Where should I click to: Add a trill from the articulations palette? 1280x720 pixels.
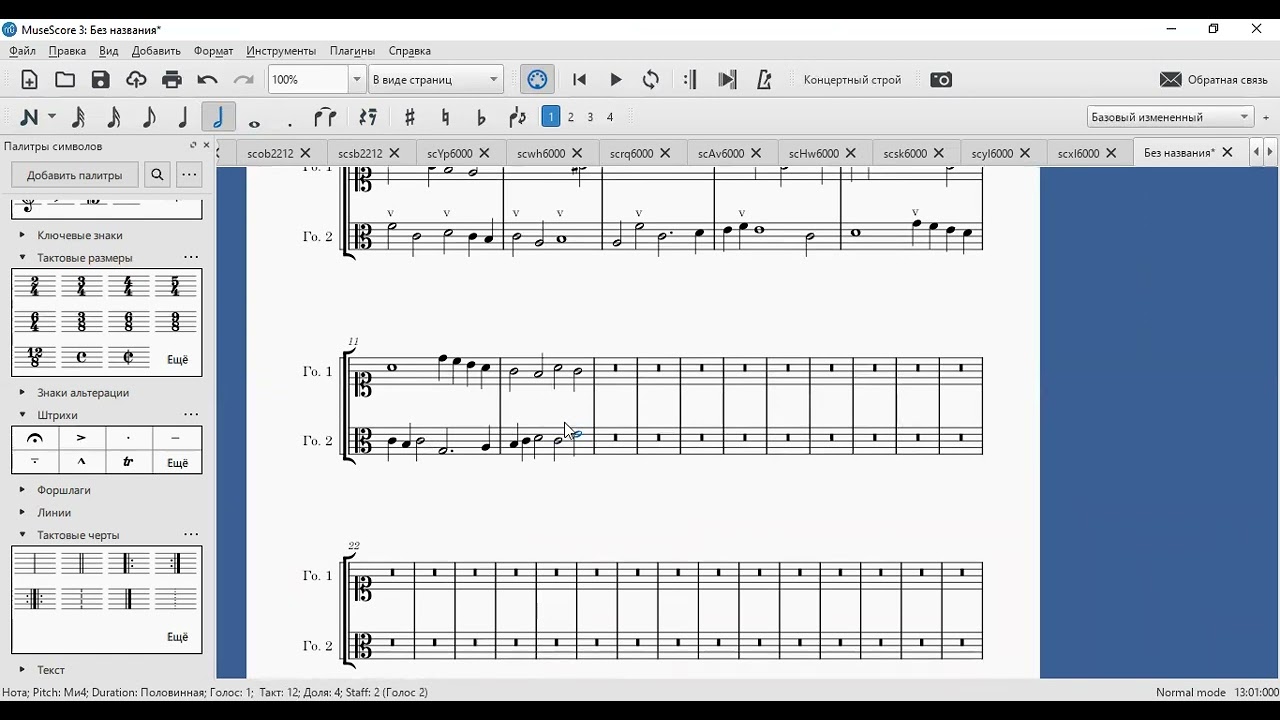(129, 462)
